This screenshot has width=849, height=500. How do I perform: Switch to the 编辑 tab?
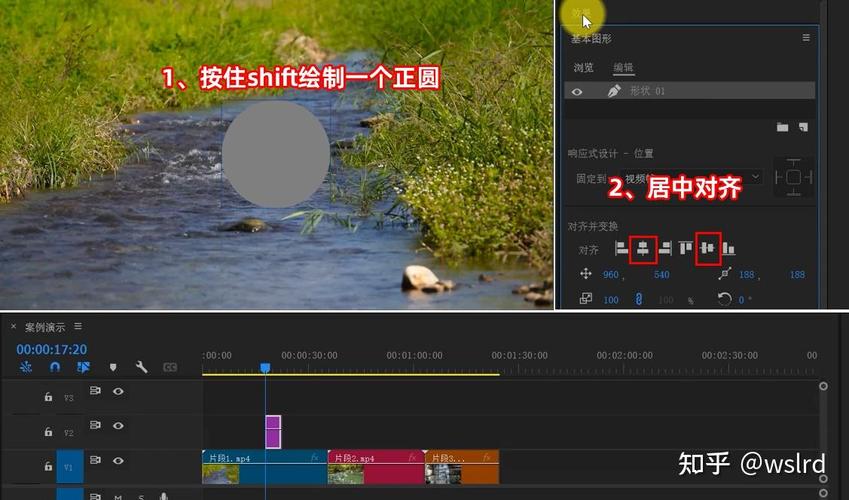[623, 68]
